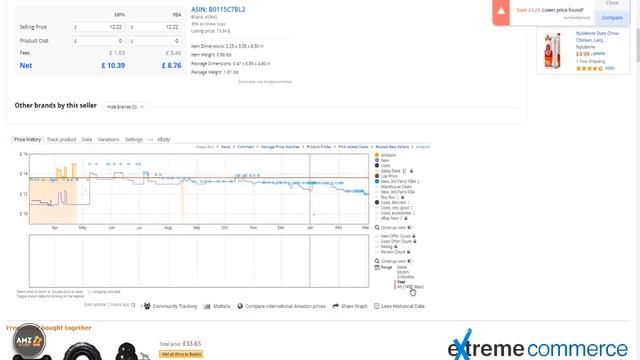The image size is (640, 360).
Task: Click the globe icon for international prices
Action: (240, 306)
